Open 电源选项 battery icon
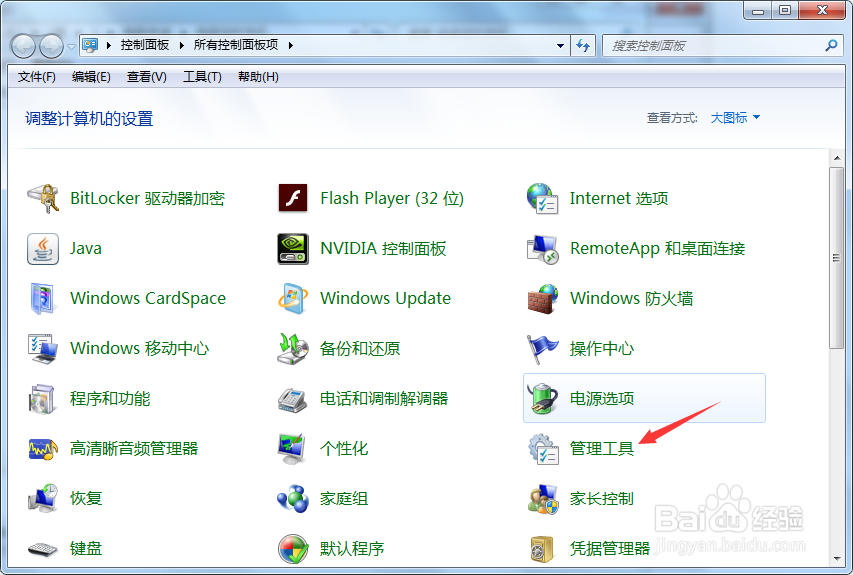Image resolution: width=853 pixels, height=575 pixels. (x=542, y=399)
